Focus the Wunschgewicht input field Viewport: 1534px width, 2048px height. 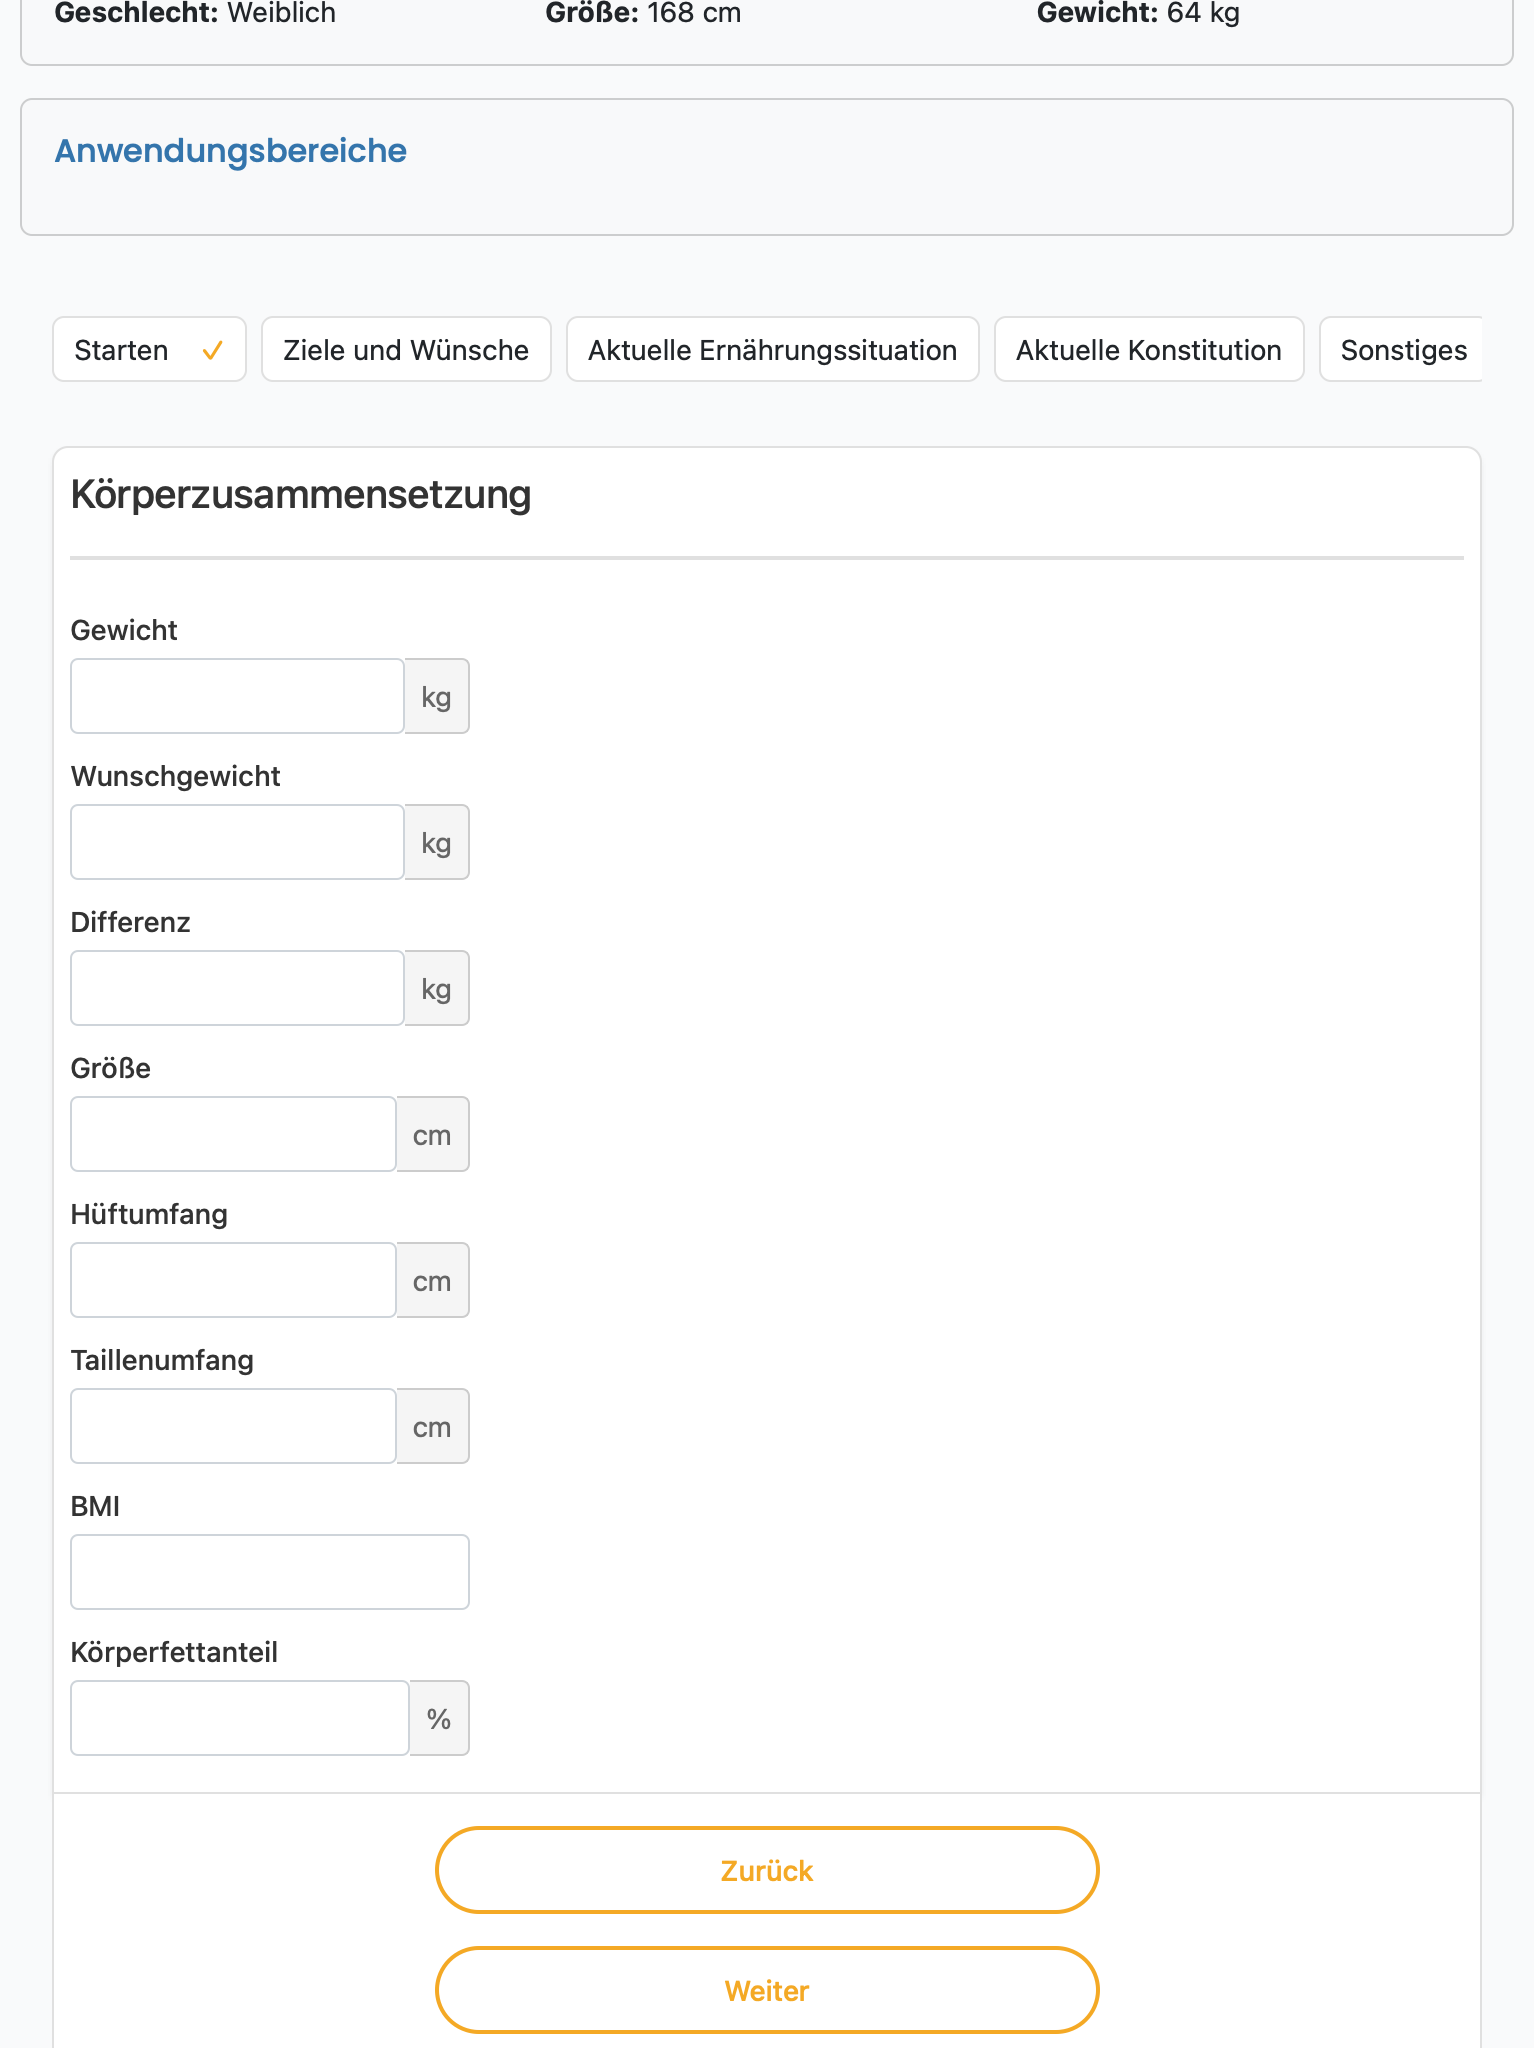(237, 842)
